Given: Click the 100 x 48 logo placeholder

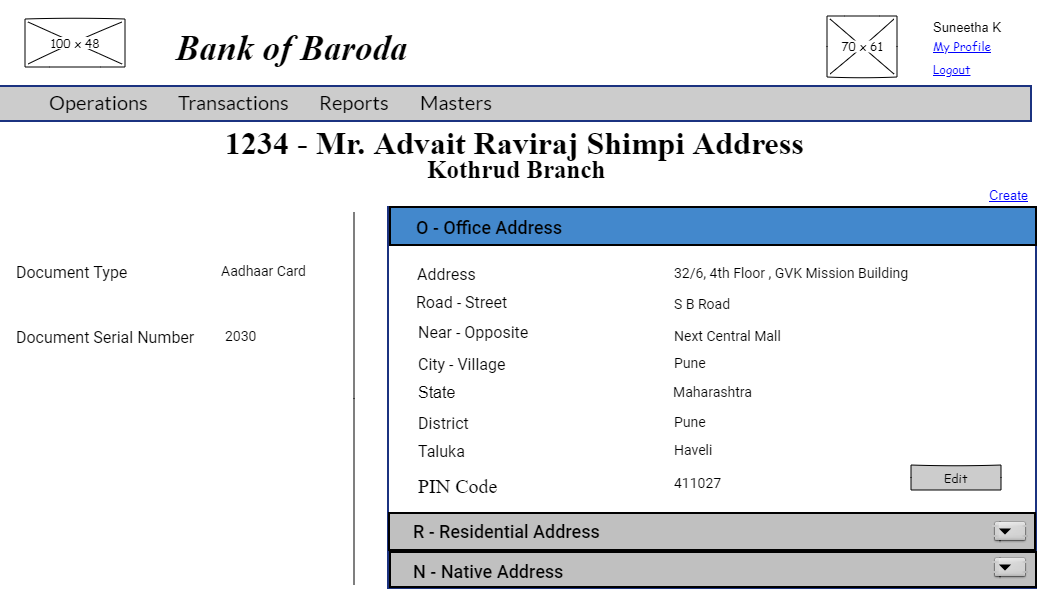Looking at the screenshot, I should pos(74,42).
